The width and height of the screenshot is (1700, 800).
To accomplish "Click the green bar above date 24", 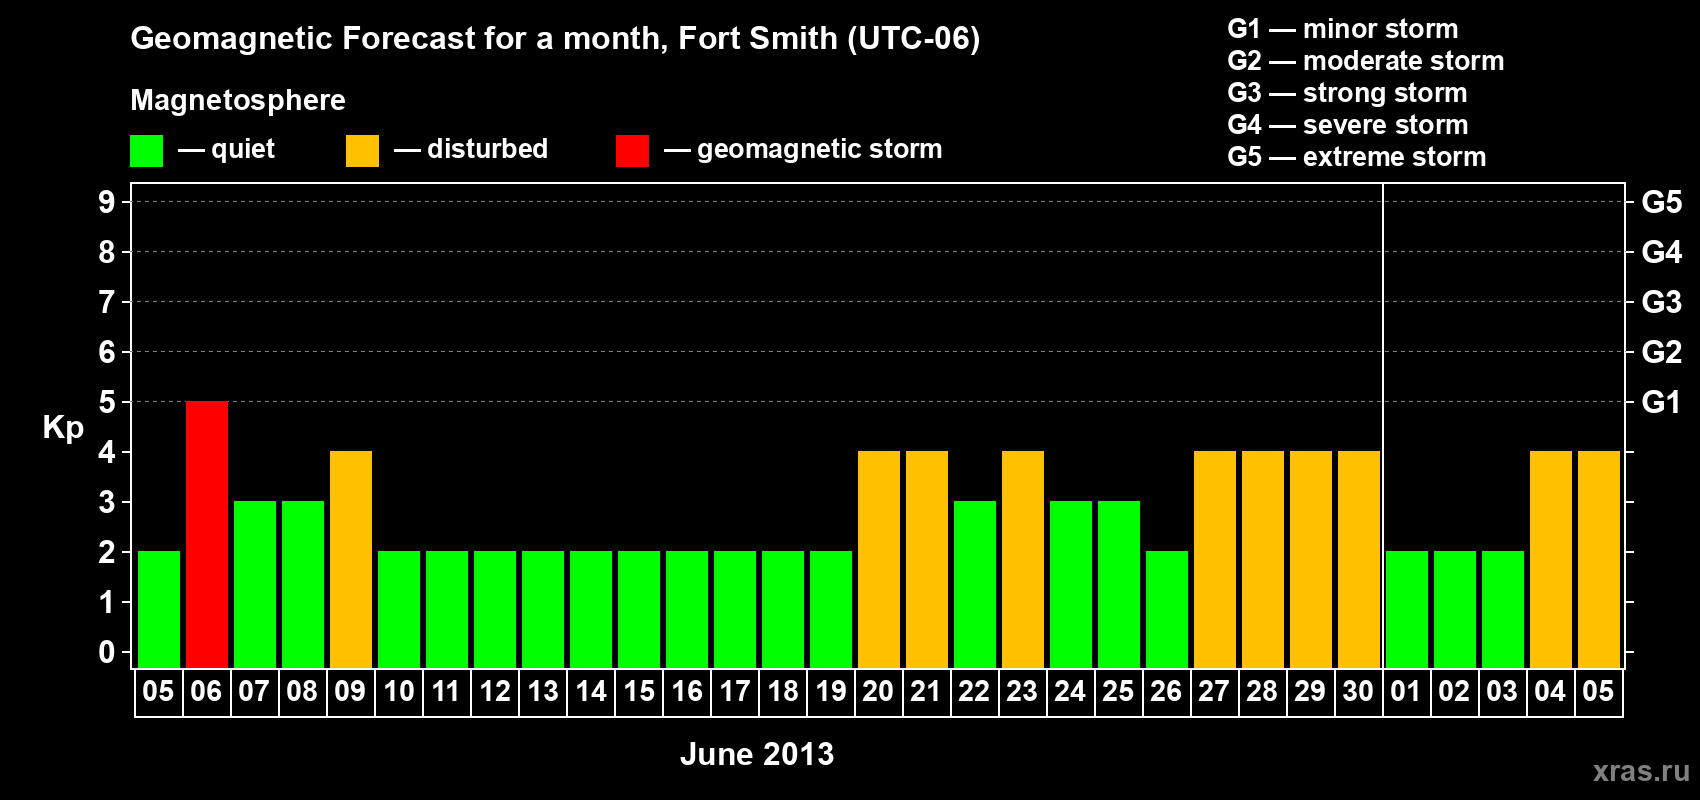I will coord(1071,584).
